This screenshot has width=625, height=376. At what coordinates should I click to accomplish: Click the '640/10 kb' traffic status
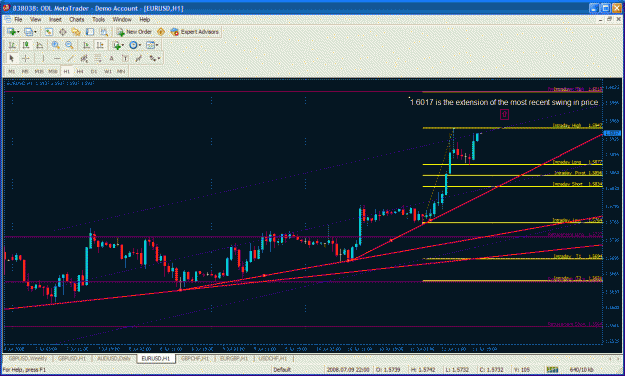581,370
